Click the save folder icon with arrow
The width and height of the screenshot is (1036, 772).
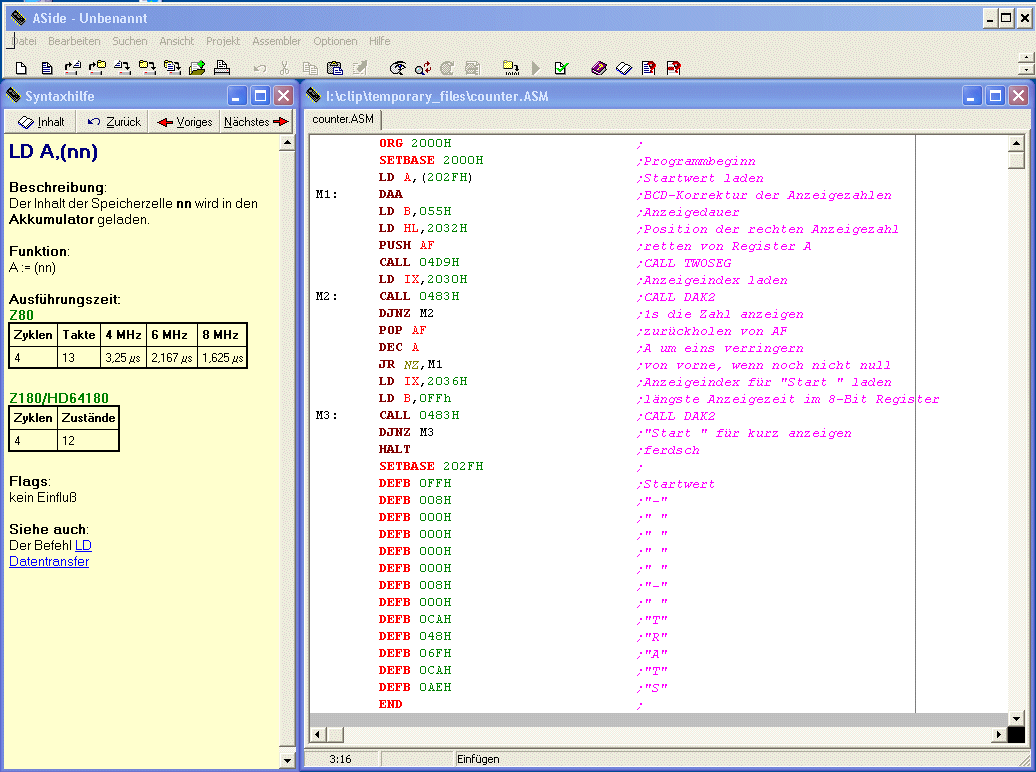pos(147,67)
